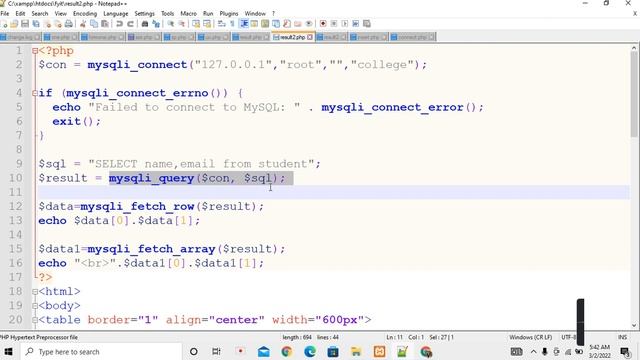This screenshot has width=640, height=360.
Task: Collapse the html tag fold at line 18
Action: (35, 292)
